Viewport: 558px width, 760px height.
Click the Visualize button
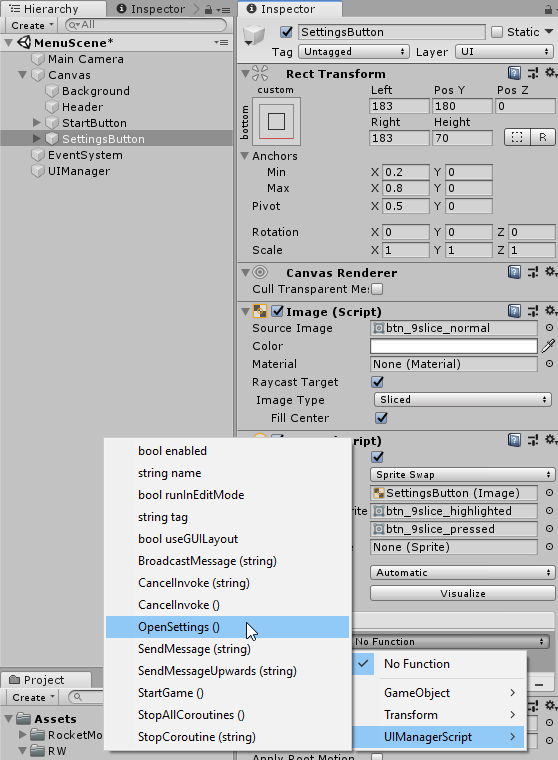pyautogui.click(x=462, y=593)
